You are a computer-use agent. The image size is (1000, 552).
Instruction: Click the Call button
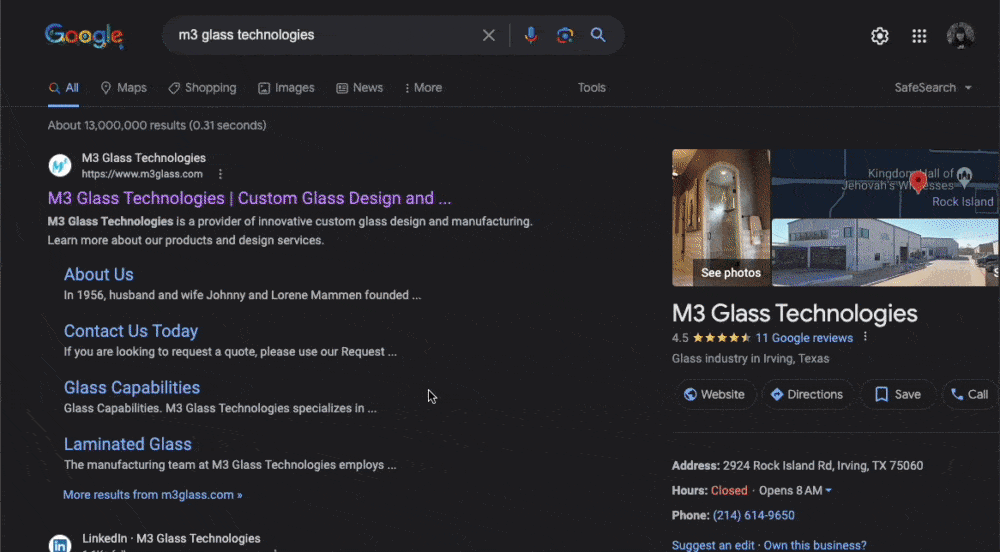970,395
